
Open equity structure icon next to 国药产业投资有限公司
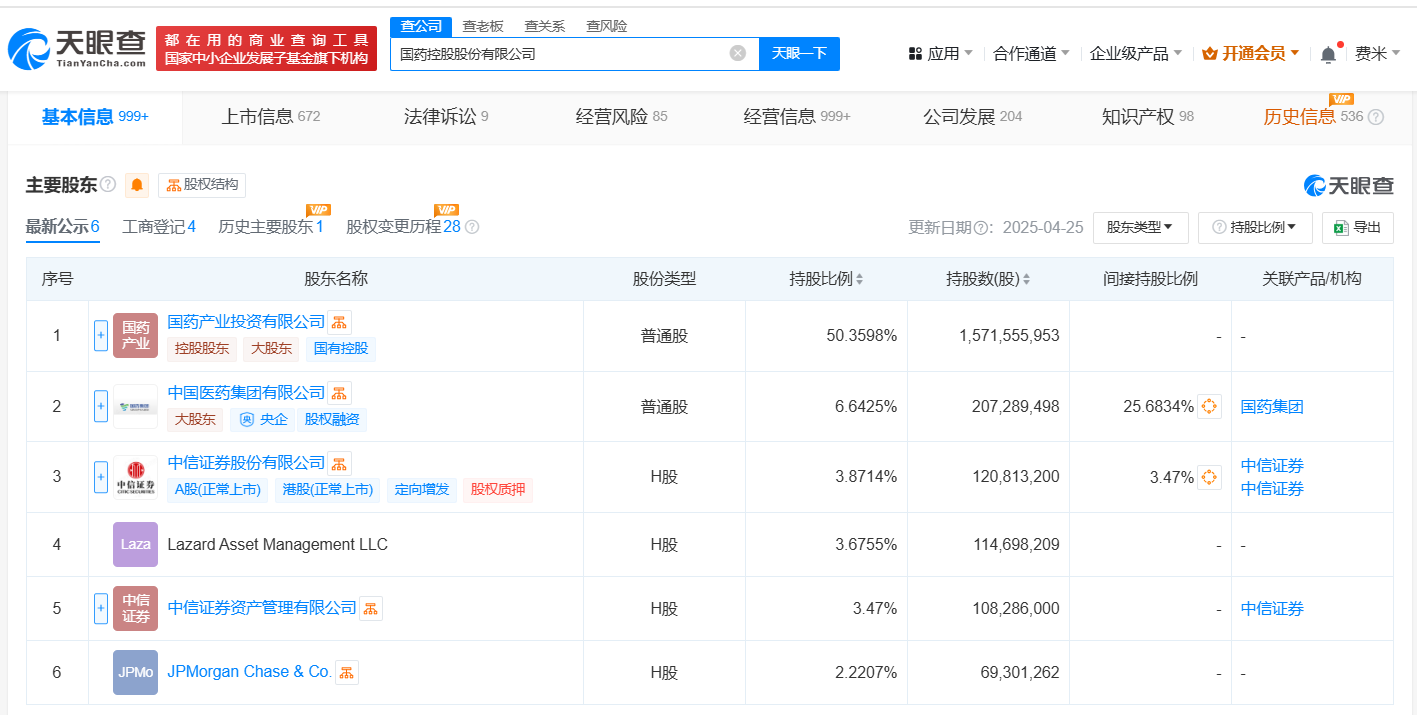(x=339, y=322)
